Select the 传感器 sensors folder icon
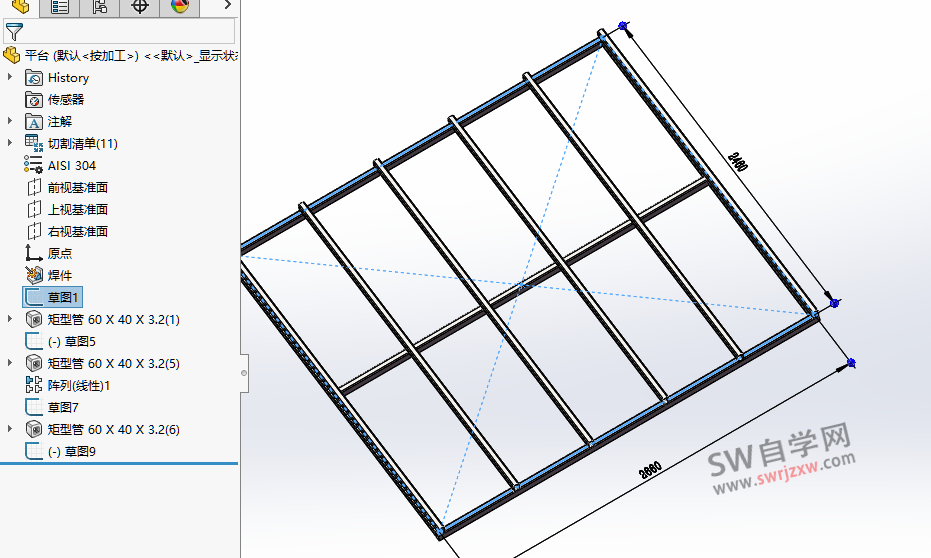Screen dimensions: 931x558 click(x=34, y=99)
